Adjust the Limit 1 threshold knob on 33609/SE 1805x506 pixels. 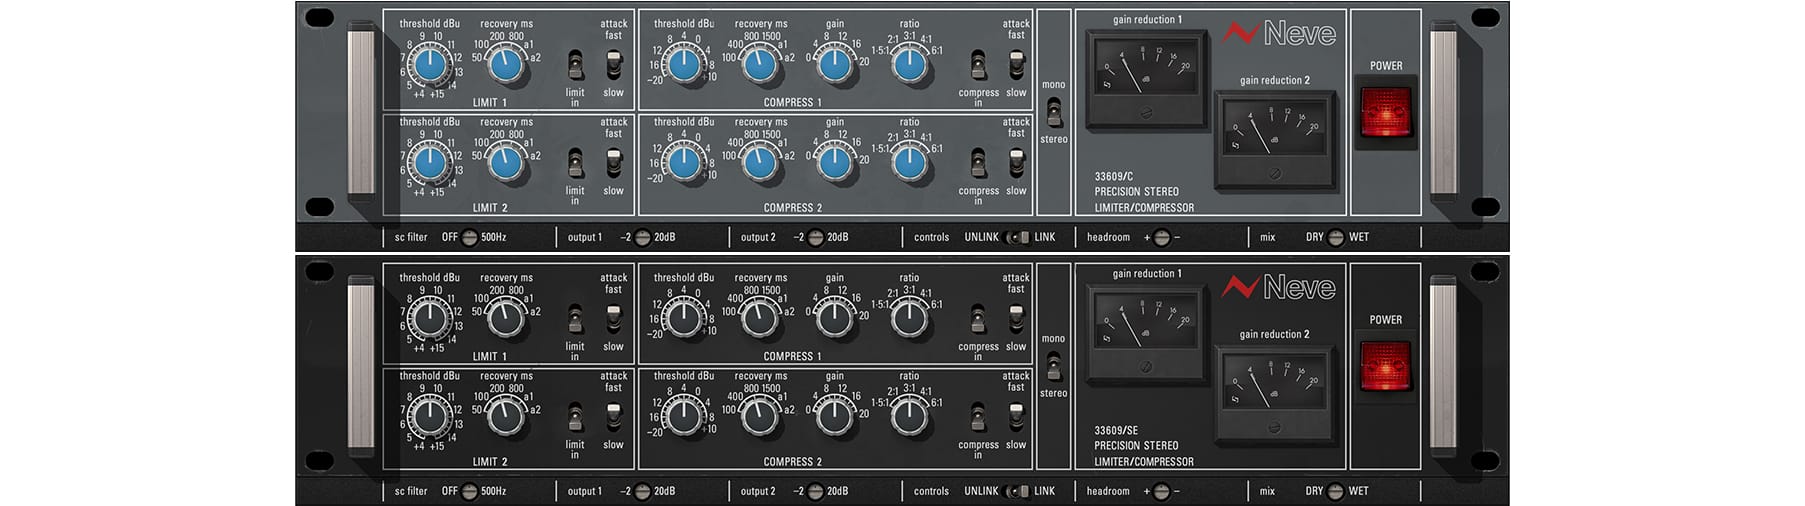tap(430, 319)
